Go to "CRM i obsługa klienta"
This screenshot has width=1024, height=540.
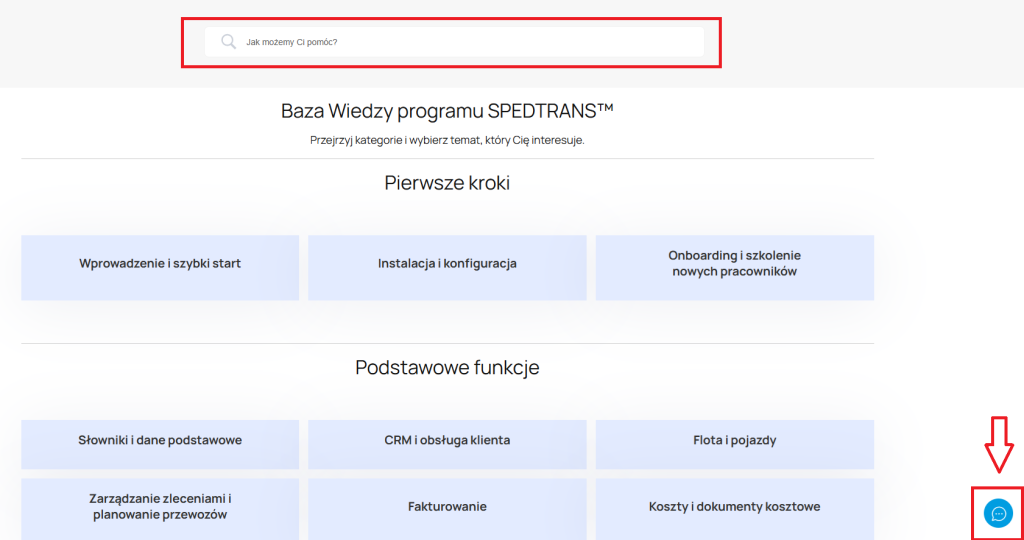point(447,442)
